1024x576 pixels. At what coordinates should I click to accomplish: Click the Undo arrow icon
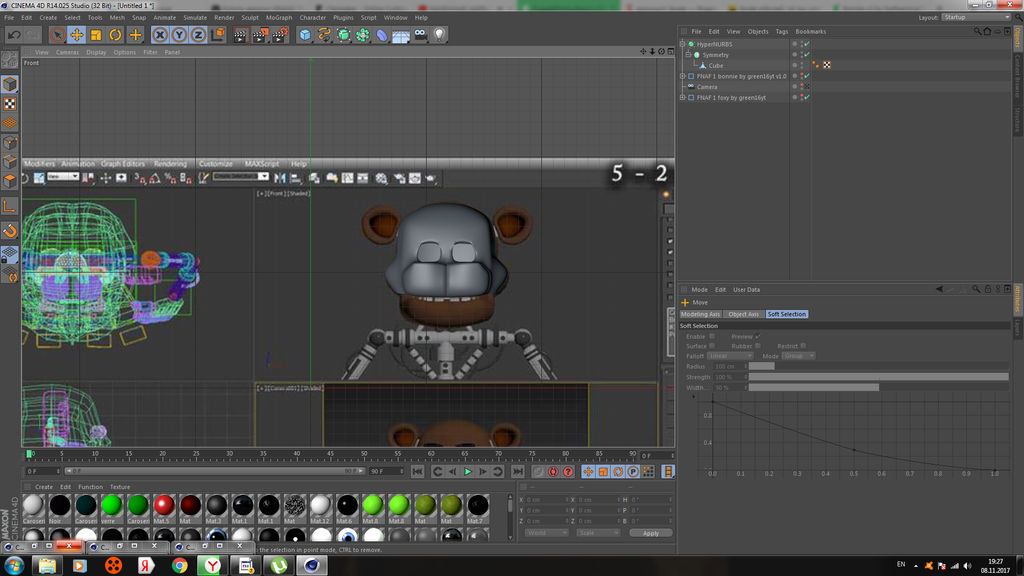[14, 35]
